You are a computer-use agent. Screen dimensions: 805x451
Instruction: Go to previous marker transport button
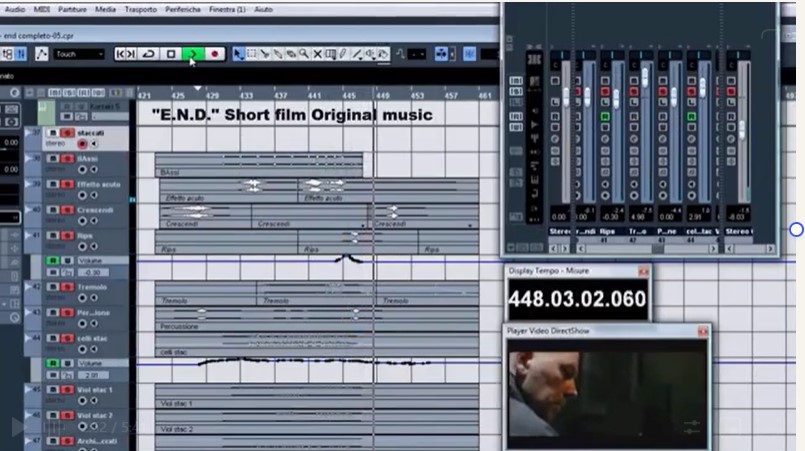pos(126,54)
